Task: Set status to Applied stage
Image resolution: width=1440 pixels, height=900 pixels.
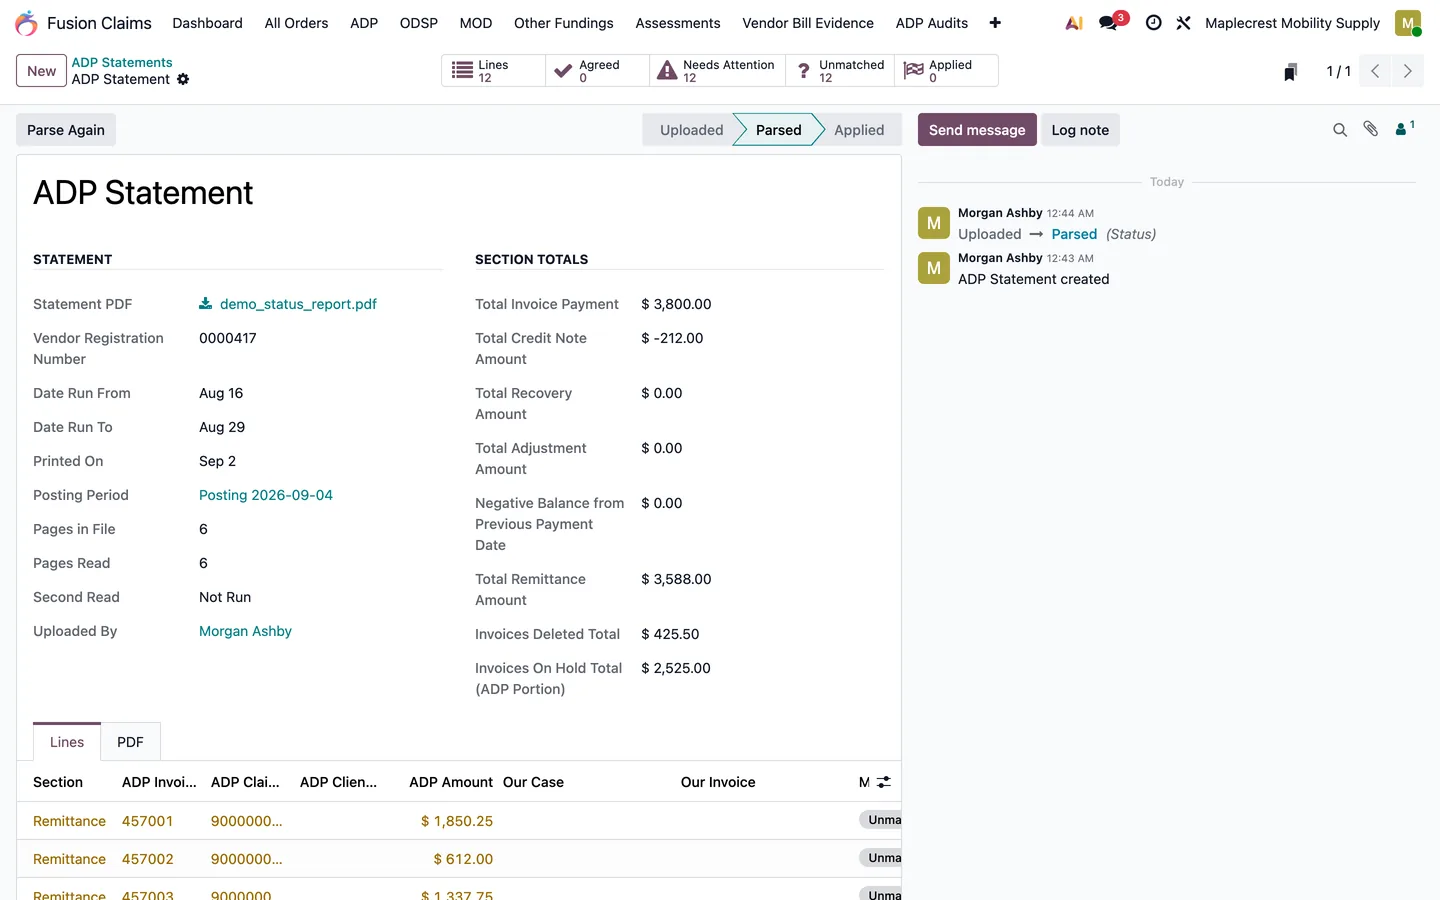Action: 859,130
